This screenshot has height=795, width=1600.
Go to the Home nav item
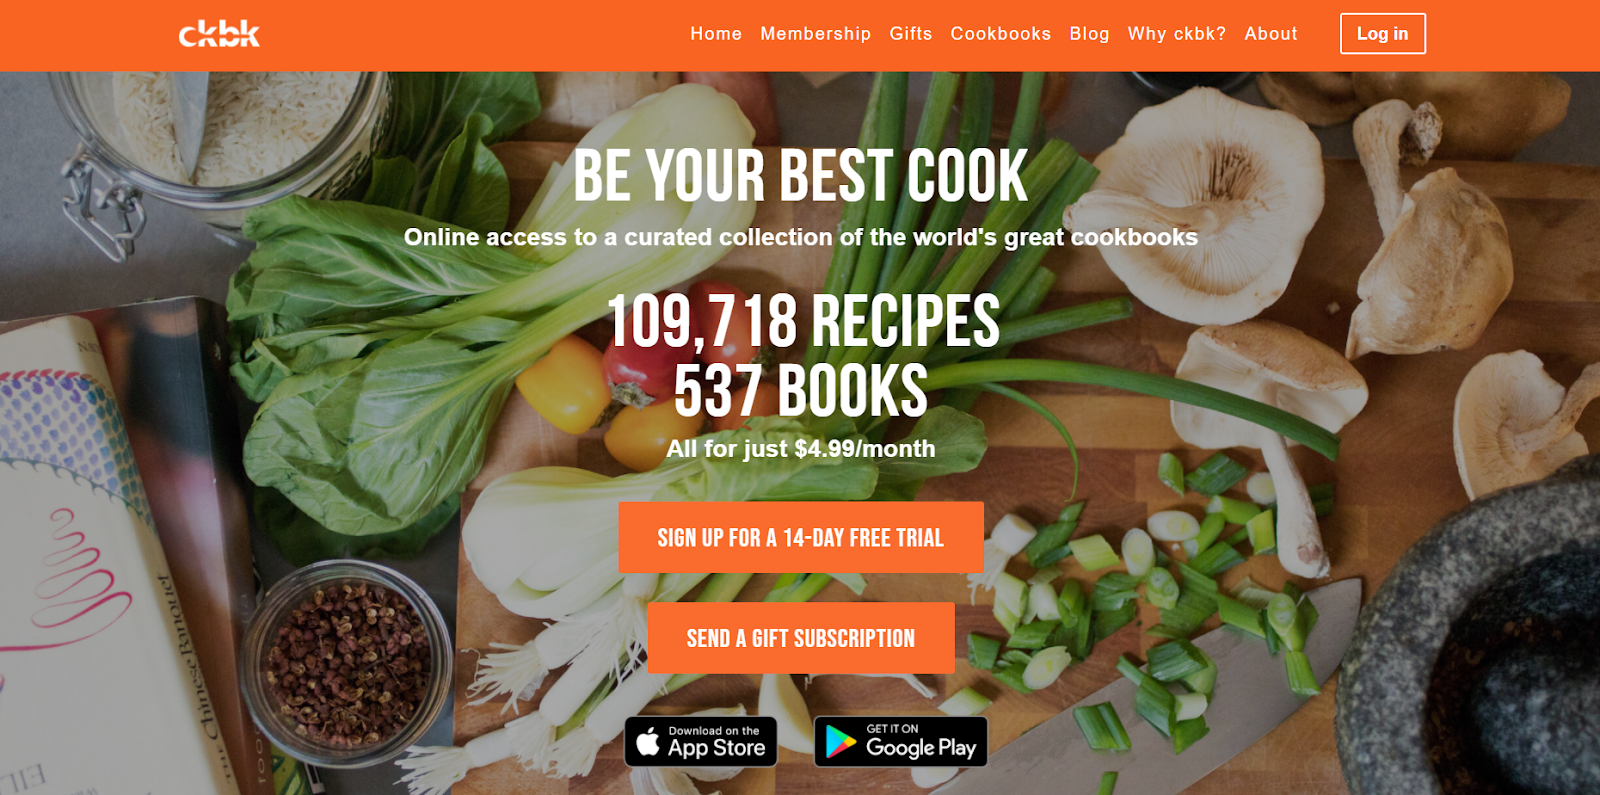716,34
